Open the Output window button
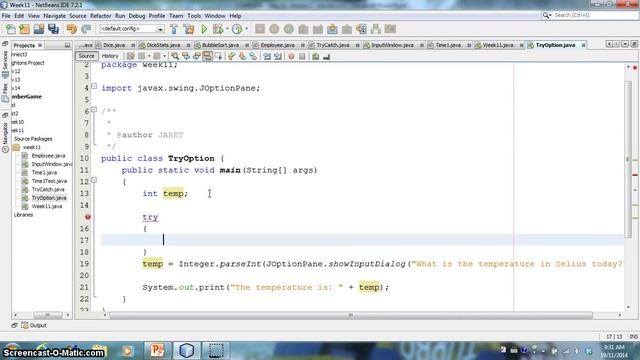The height and width of the screenshot is (360, 640). (x=34, y=325)
